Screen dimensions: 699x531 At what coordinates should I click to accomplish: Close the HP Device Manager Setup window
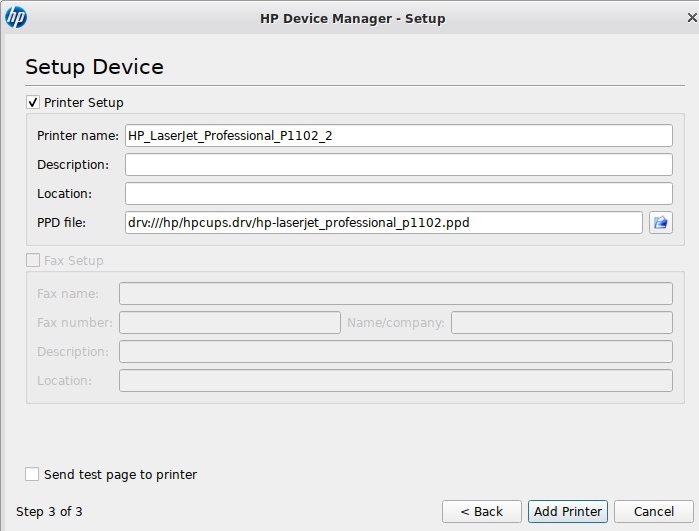(692, 18)
